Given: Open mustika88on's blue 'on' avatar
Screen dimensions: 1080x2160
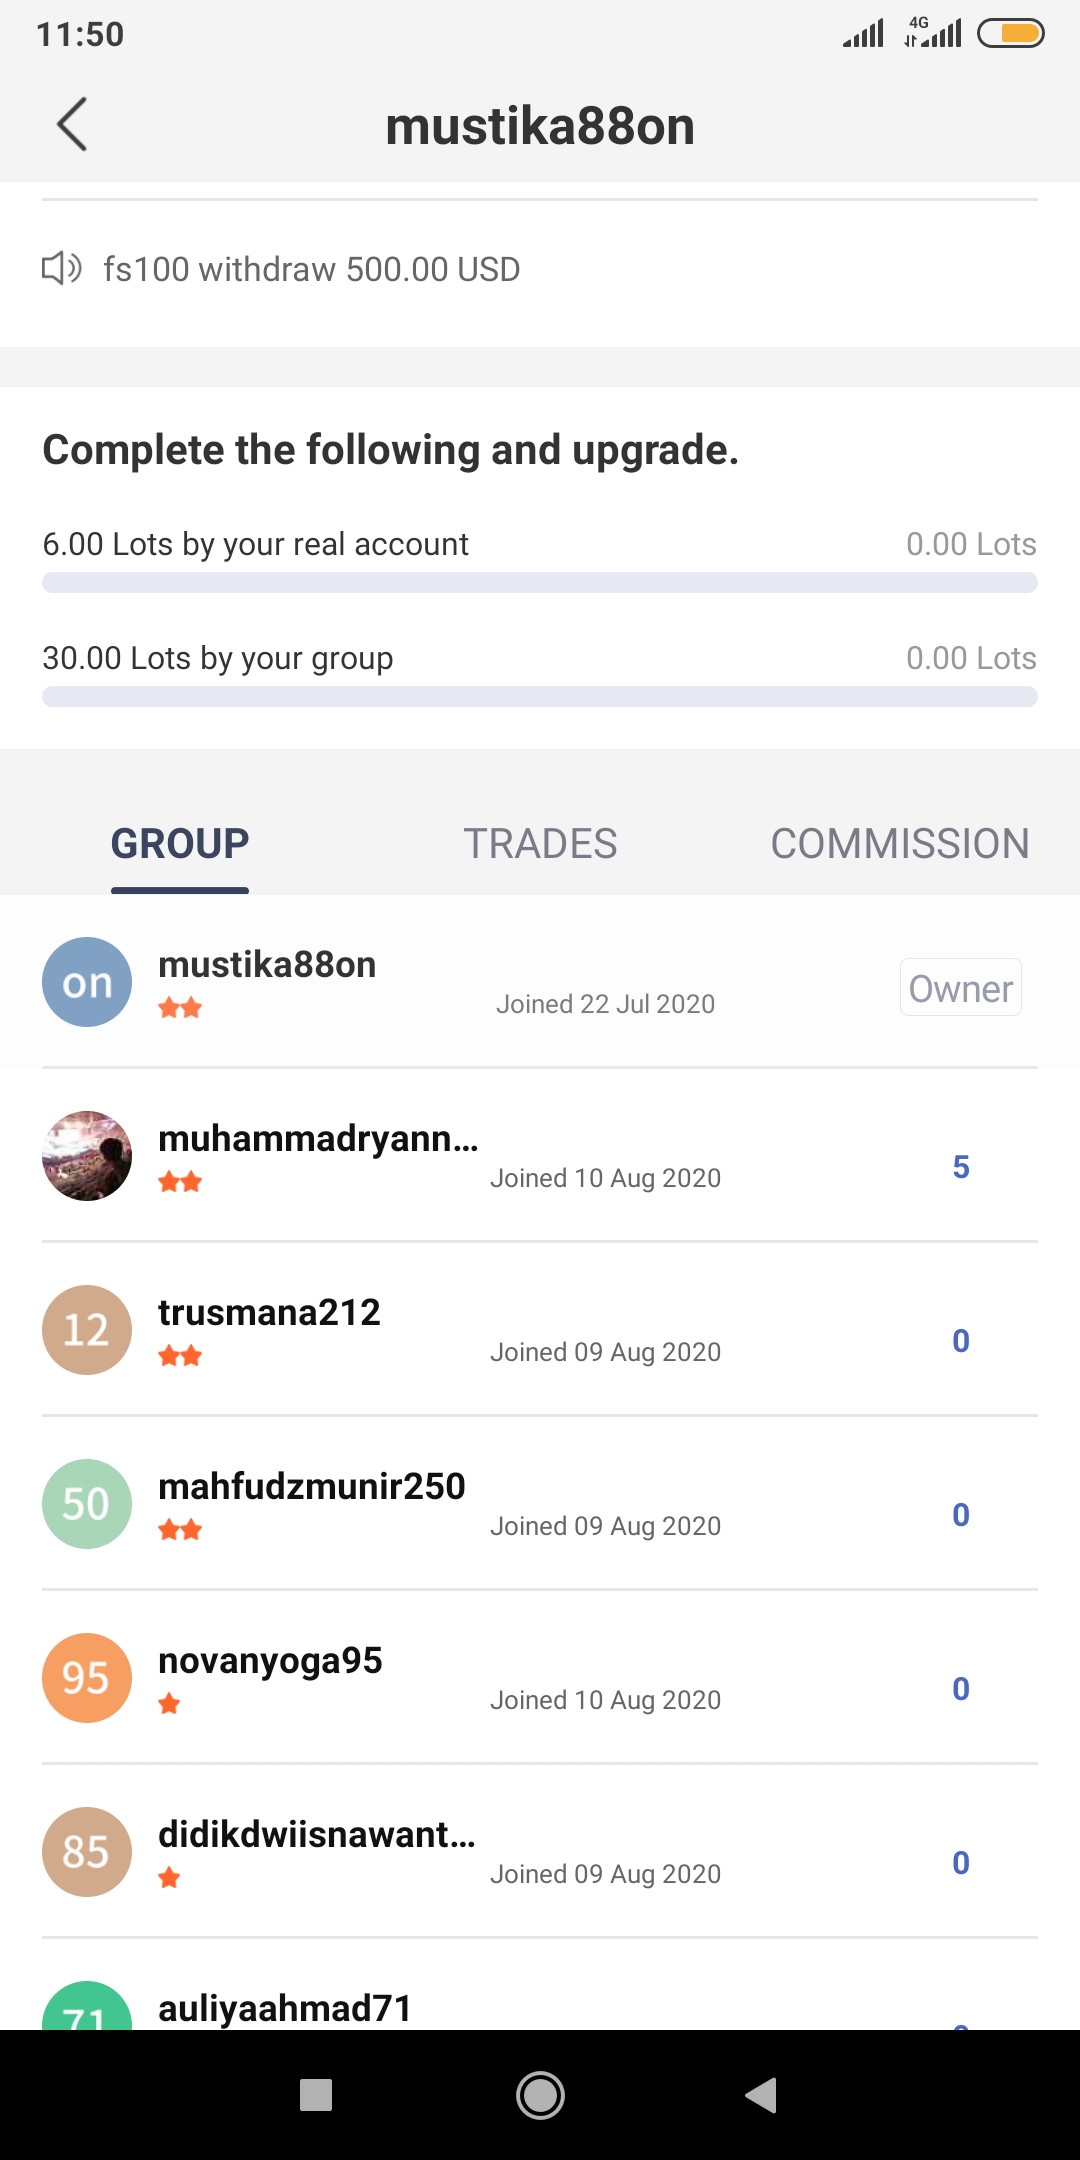Looking at the screenshot, I should [x=87, y=982].
